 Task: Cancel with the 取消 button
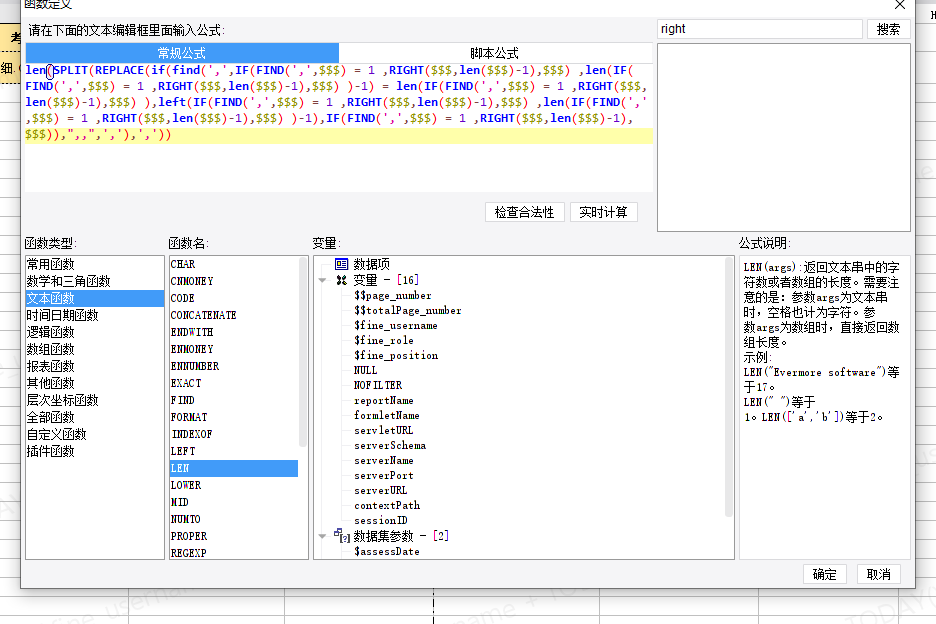tap(878, 574)
